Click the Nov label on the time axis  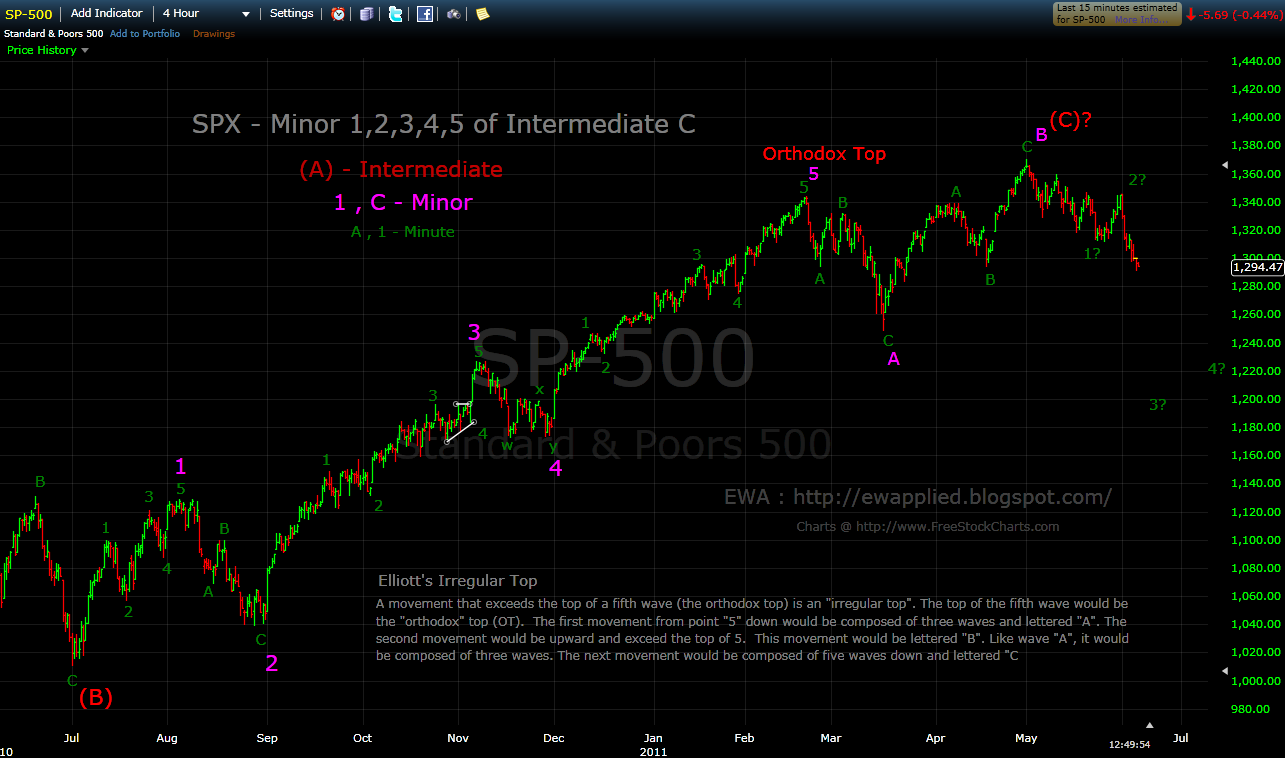click(458, 738)
